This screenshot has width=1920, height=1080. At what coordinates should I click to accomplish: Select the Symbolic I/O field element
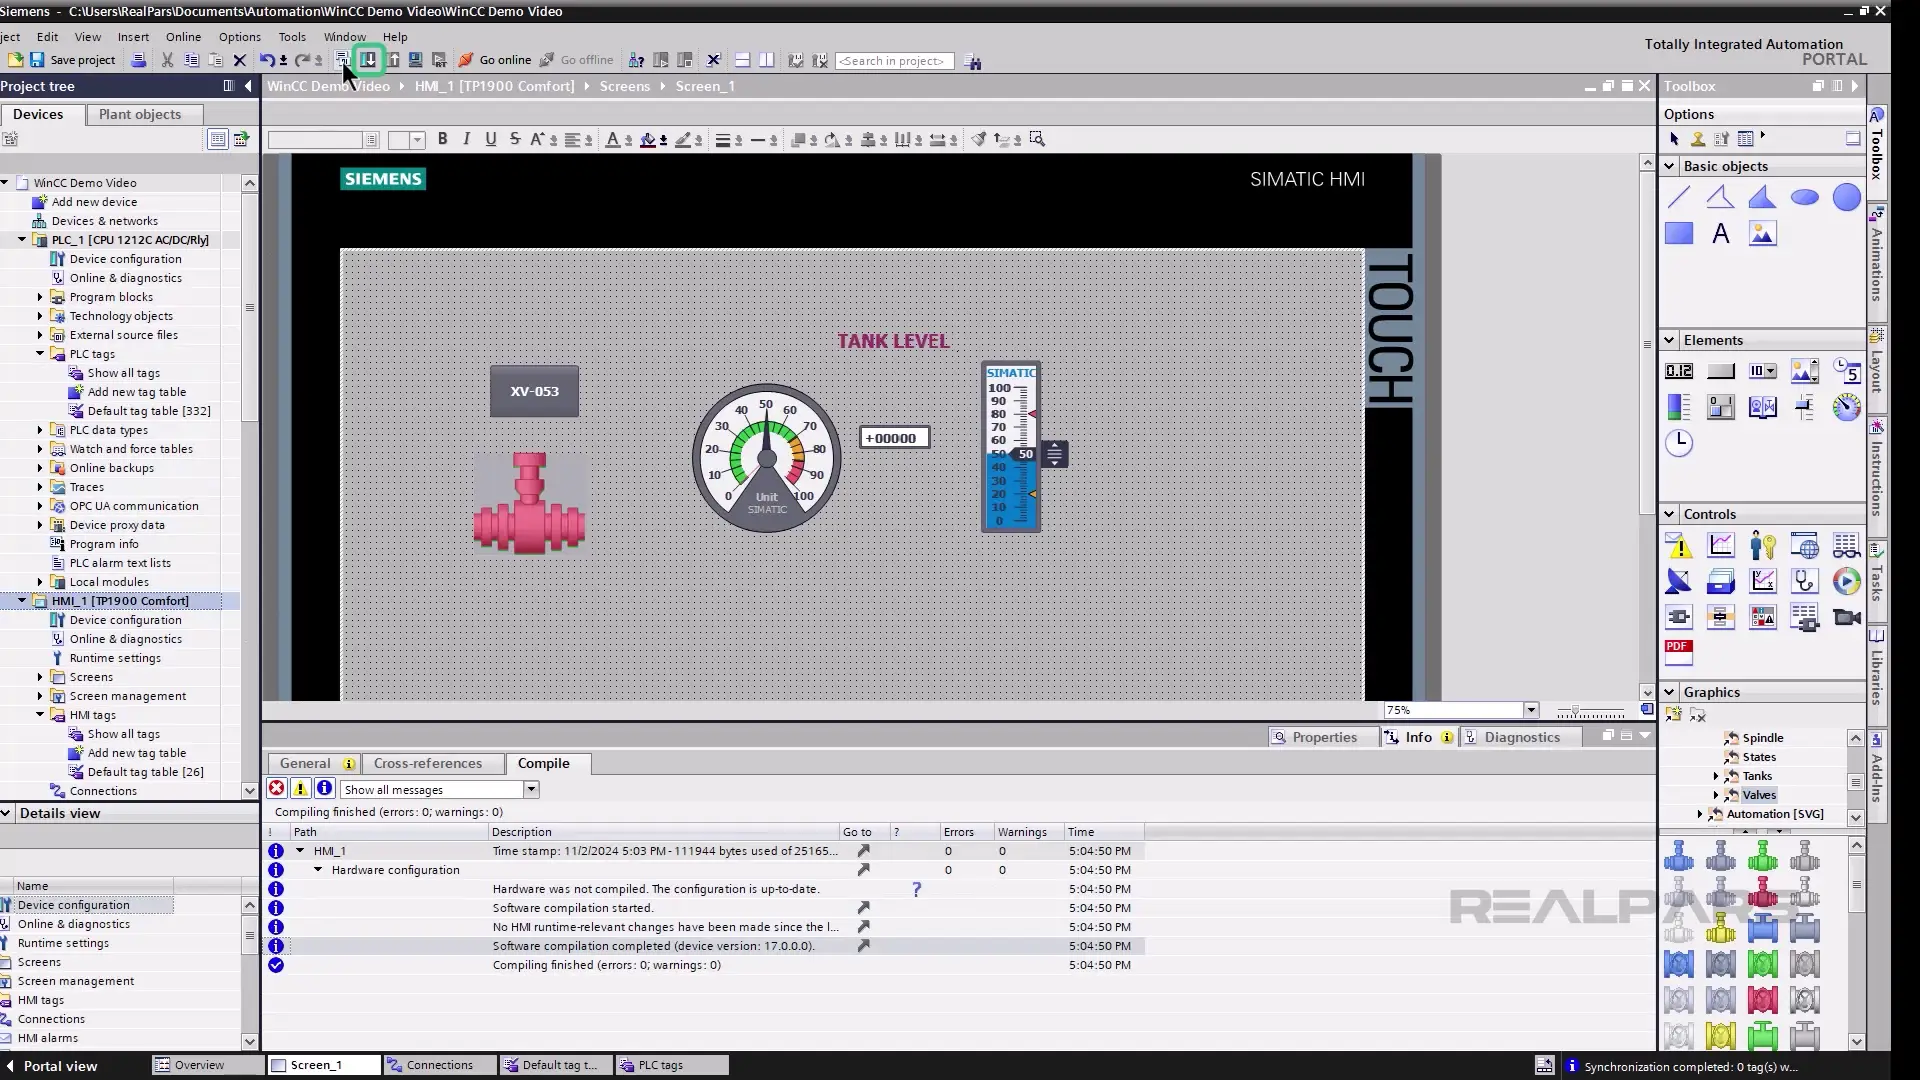point(1763,371)
